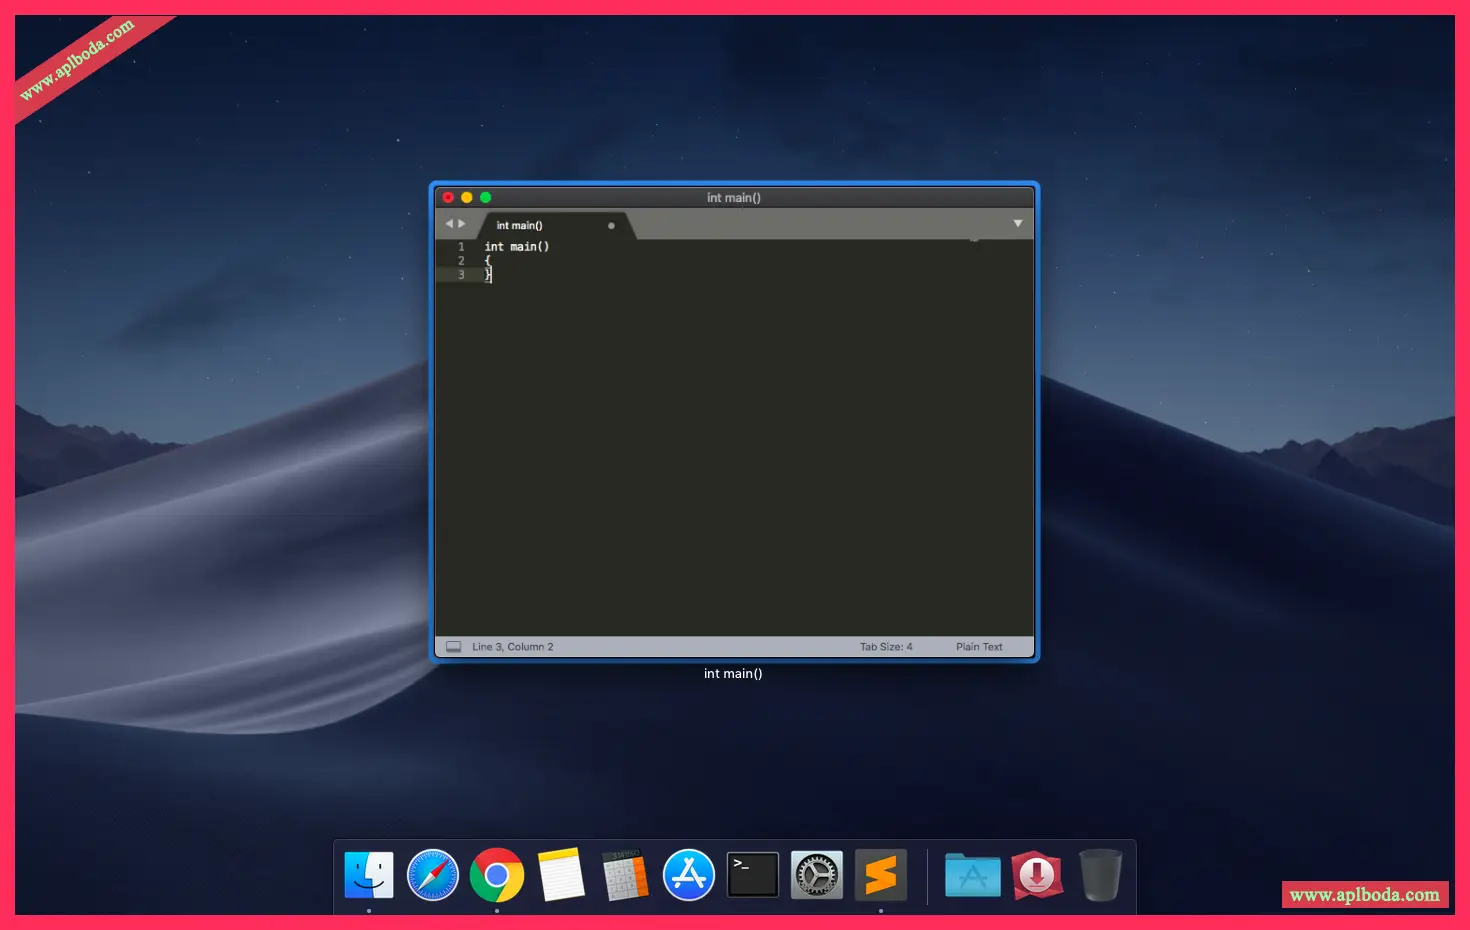Click the next tab right arrow
Image resolution: width=1470 pixels, height=930 pixels.
(x=462, y=224)
